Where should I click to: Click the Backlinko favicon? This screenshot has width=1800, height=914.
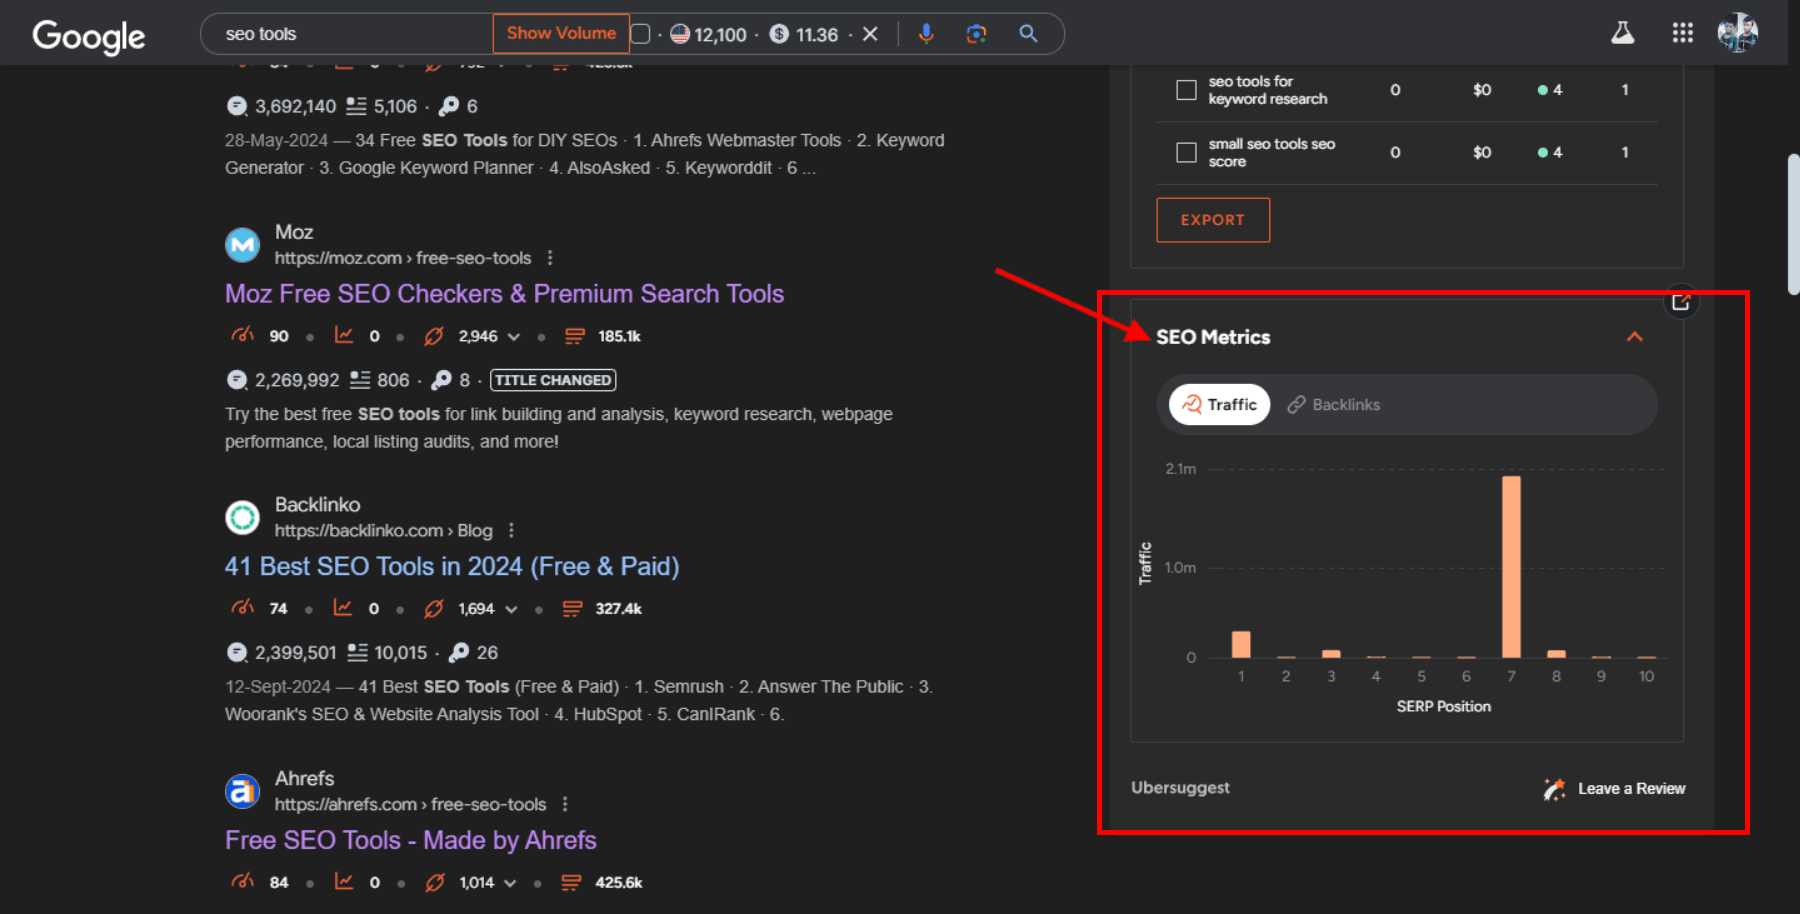(242, 518)
